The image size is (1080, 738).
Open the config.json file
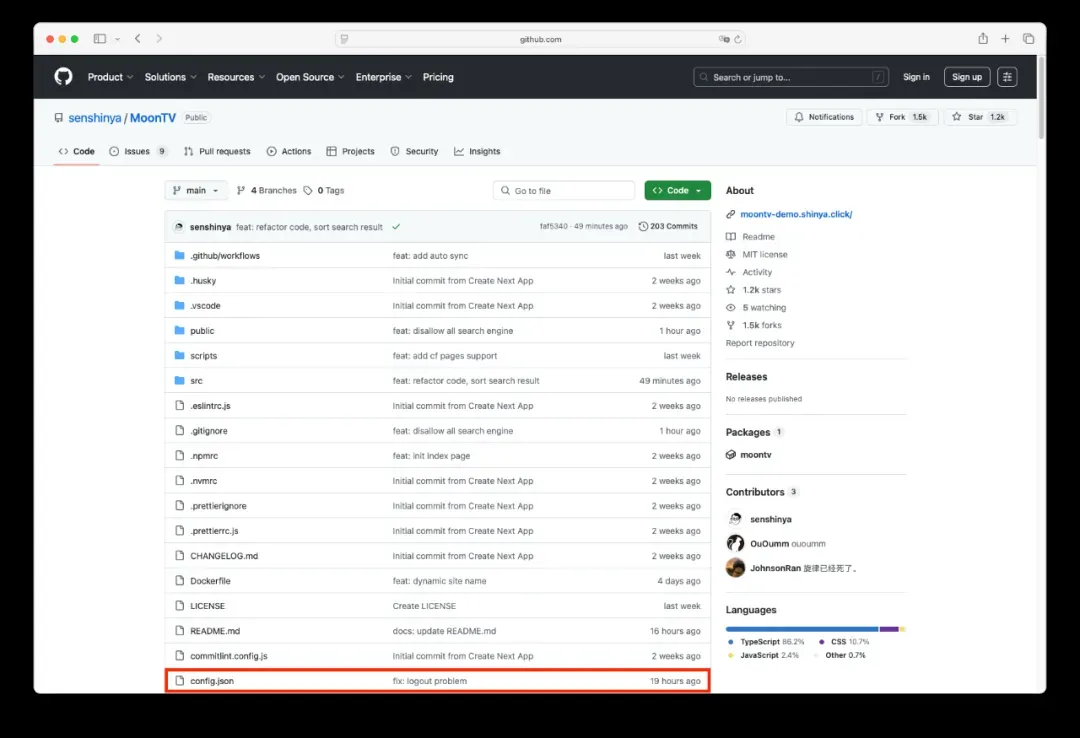pyautogui.click(x=212, y=681)
